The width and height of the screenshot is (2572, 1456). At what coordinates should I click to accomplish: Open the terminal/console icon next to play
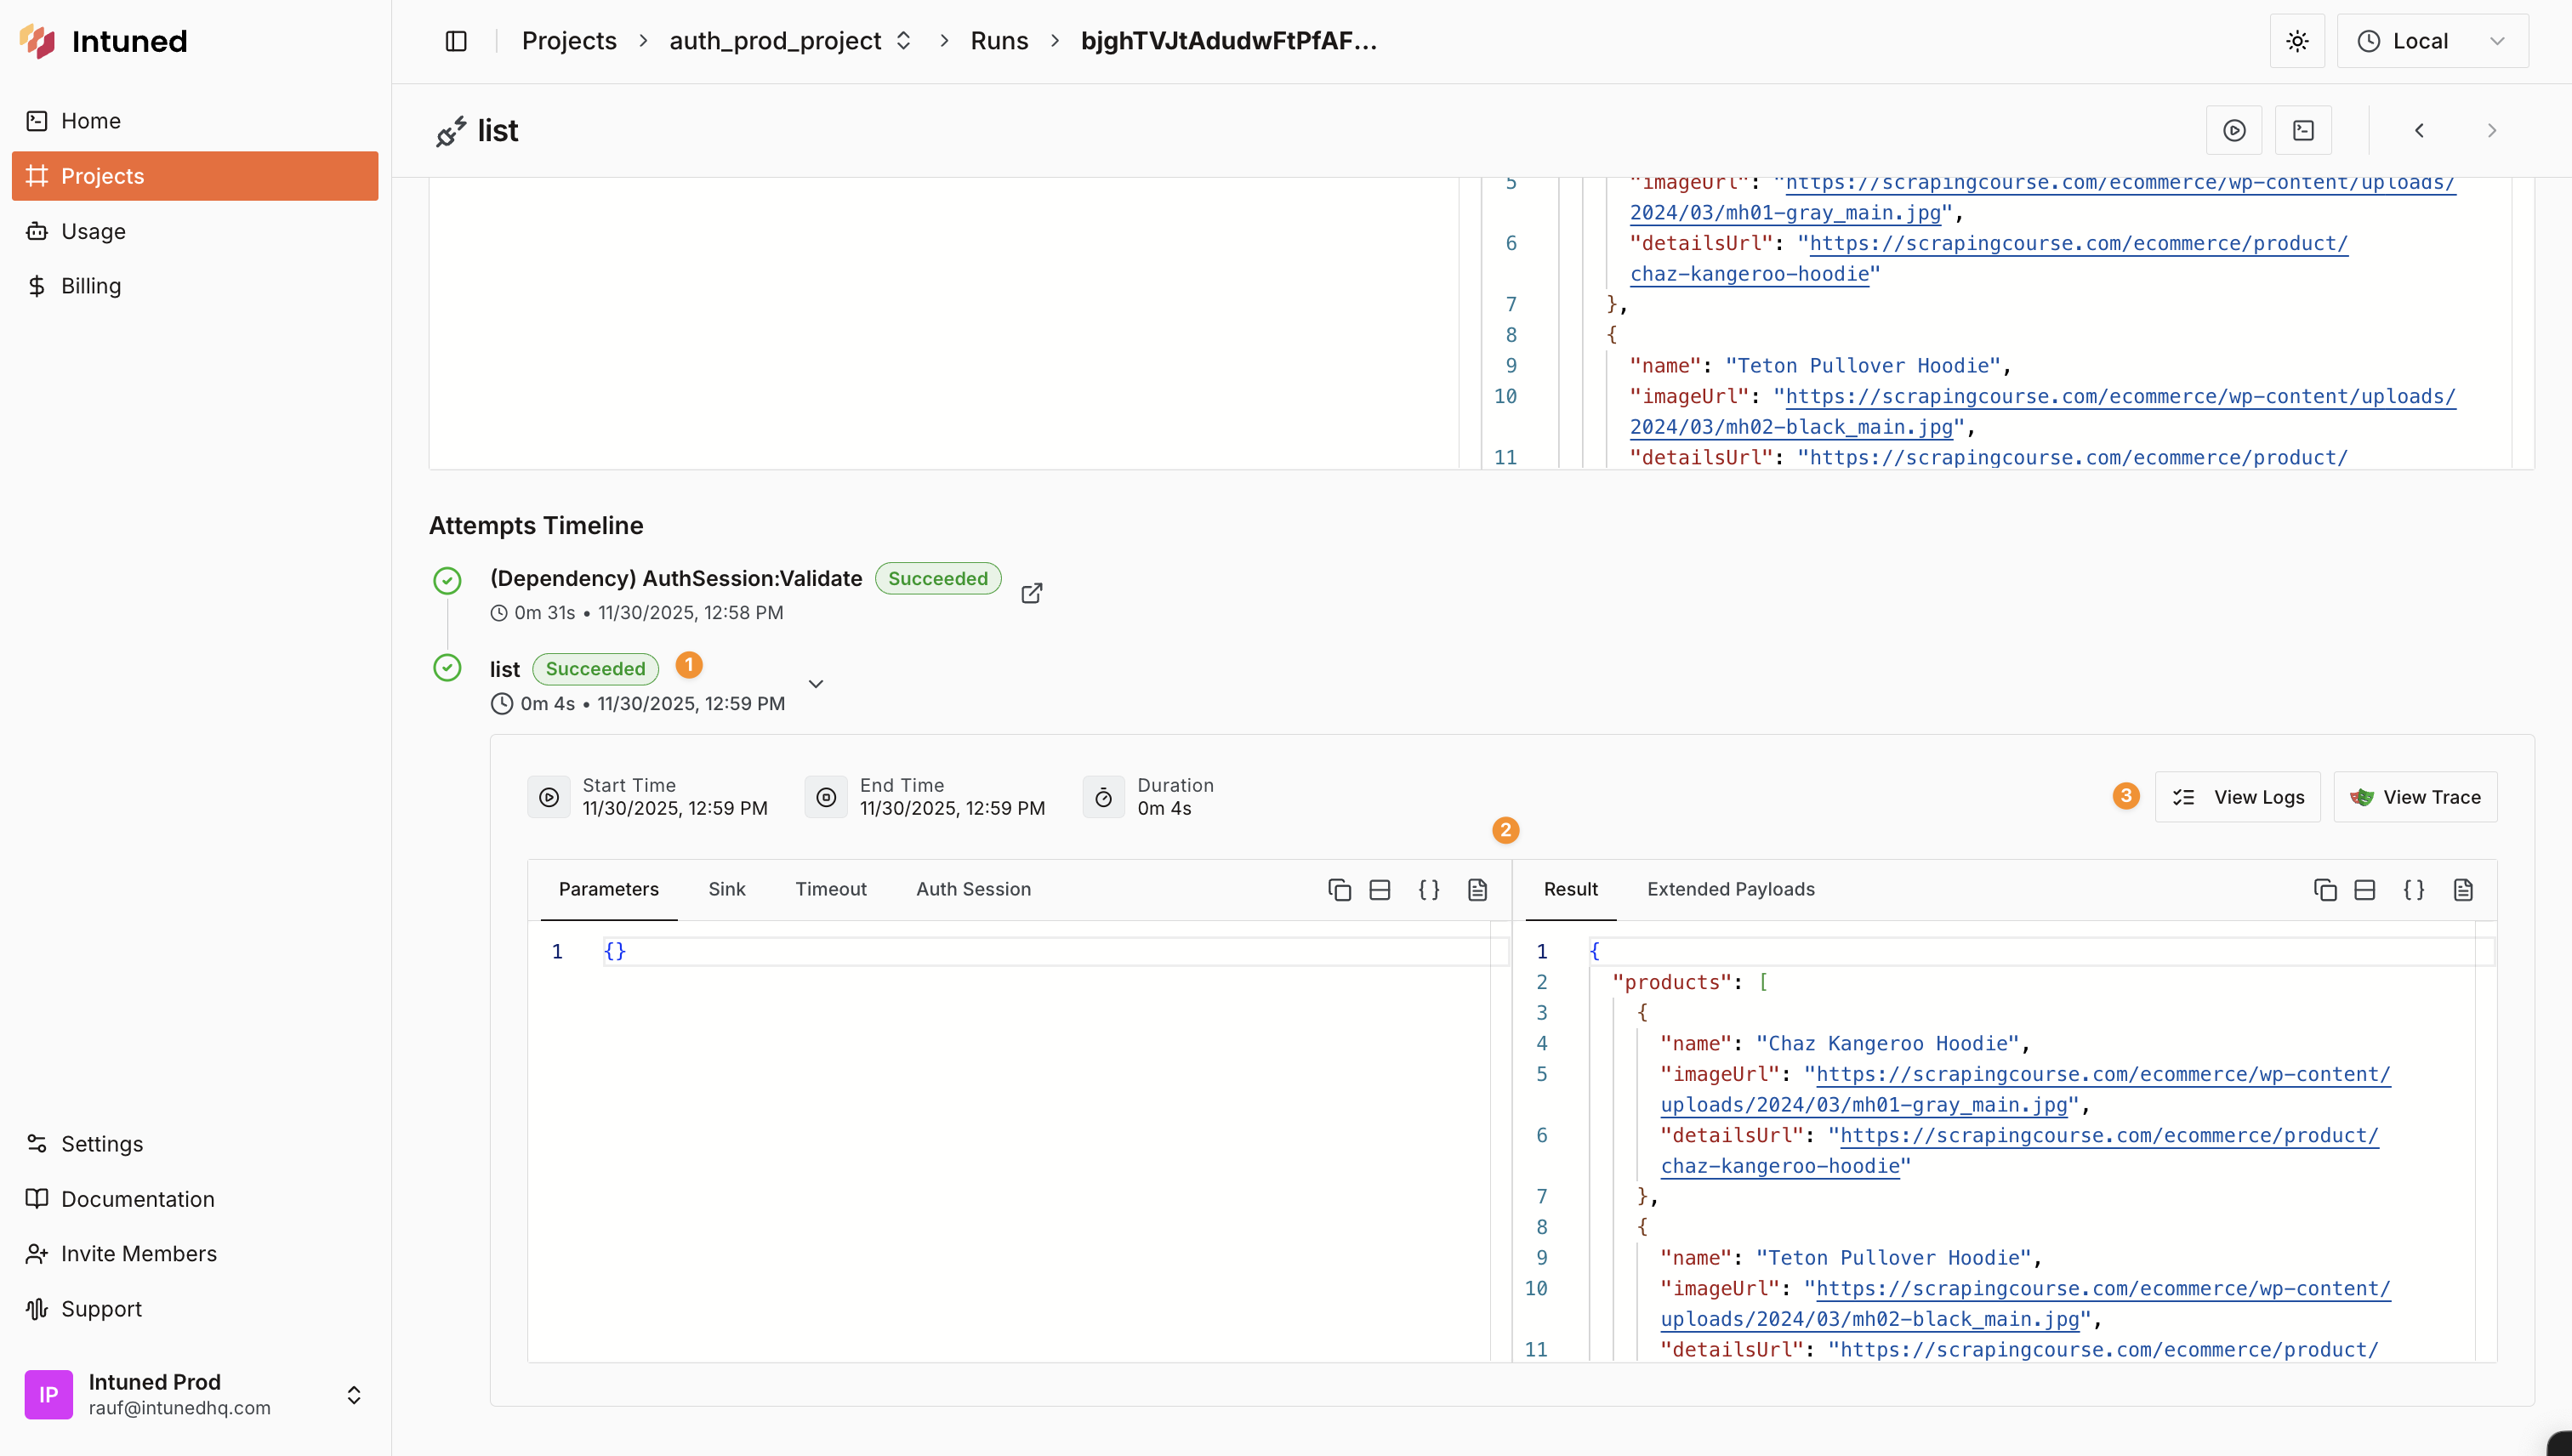(2303, 130)
